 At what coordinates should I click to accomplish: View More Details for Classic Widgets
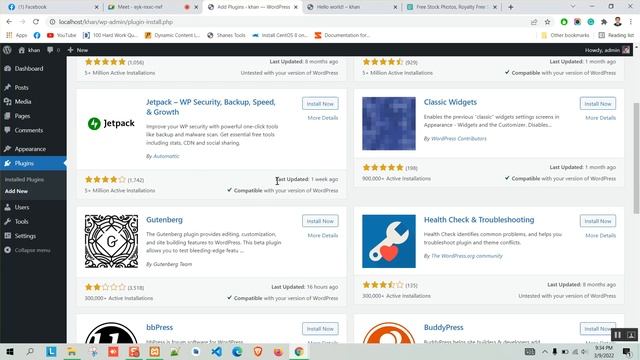[600, 118]
